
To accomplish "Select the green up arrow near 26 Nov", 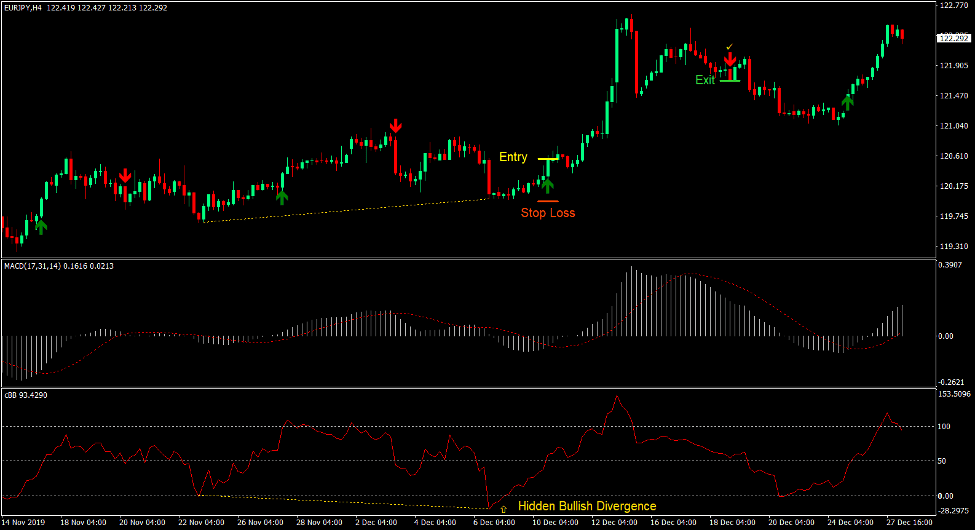I will (282, 196).
